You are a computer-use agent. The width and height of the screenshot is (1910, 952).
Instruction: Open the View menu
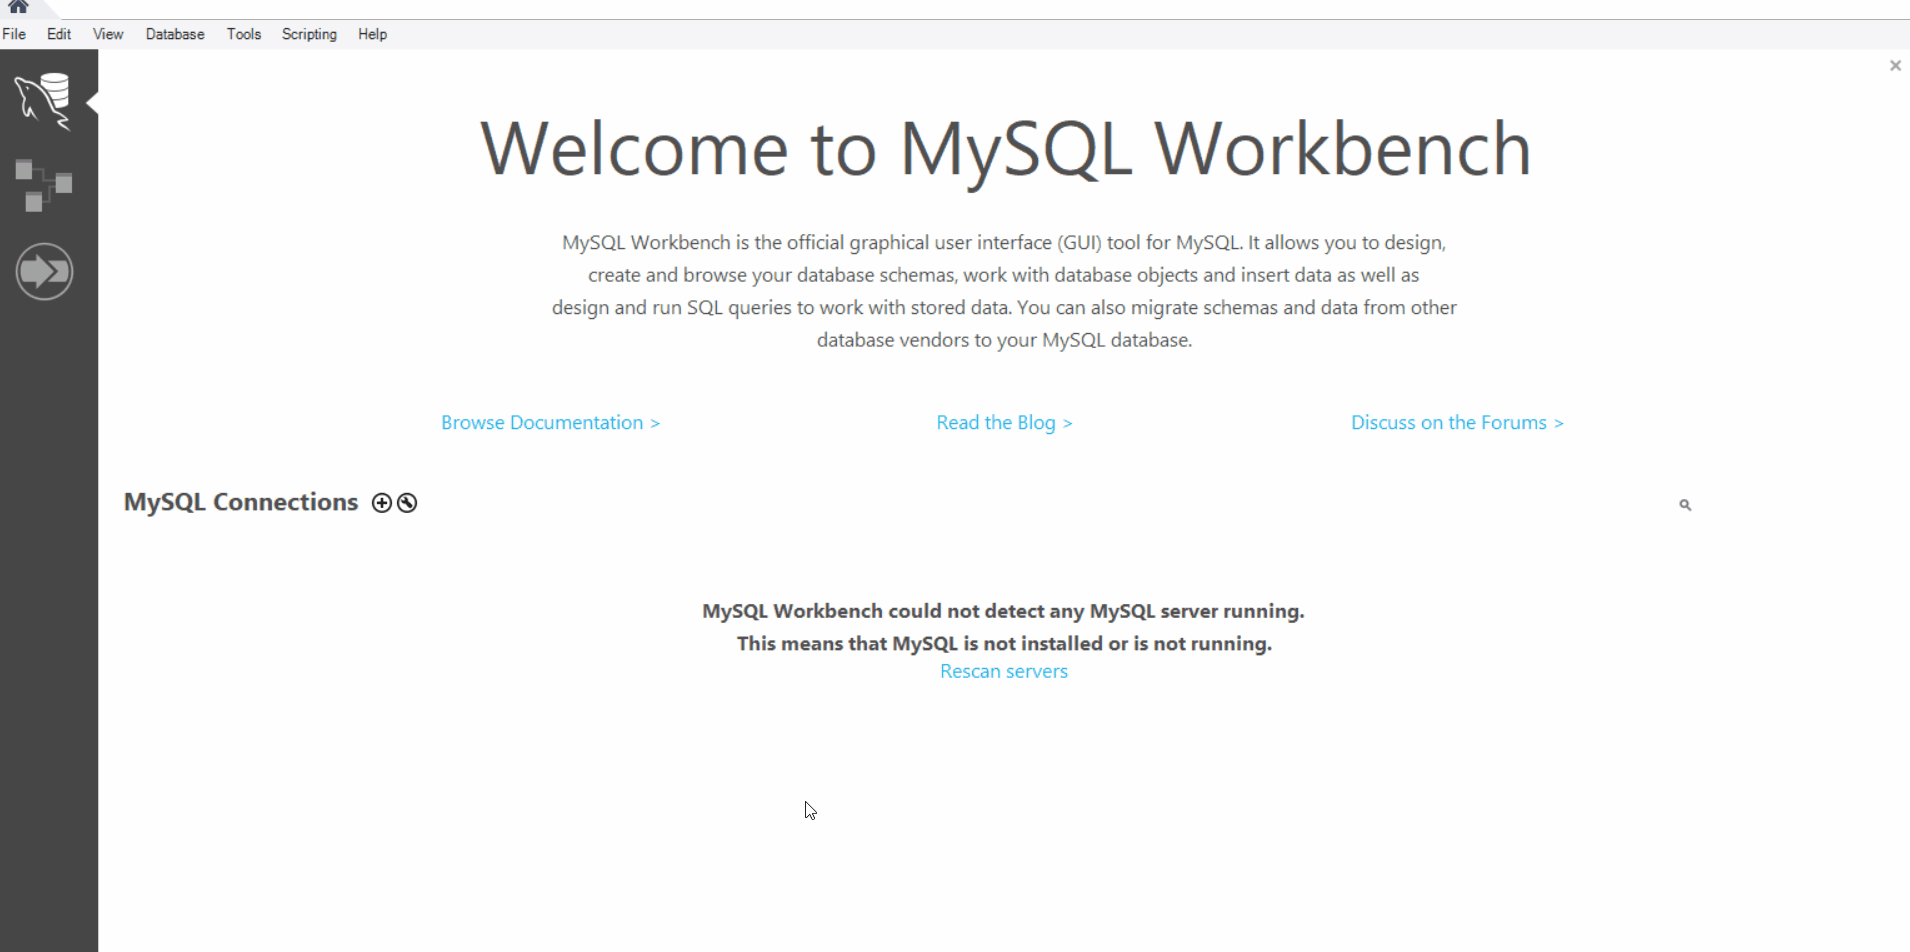tap(108, 34)
